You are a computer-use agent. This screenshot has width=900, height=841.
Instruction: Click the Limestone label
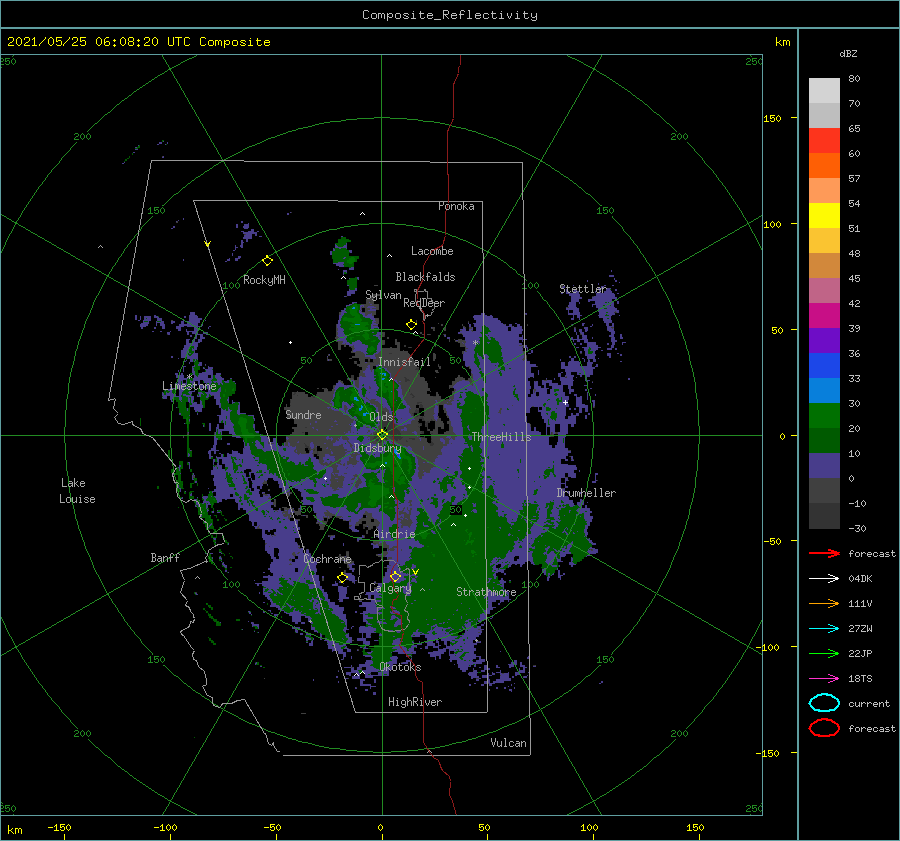tap(189, 386)
